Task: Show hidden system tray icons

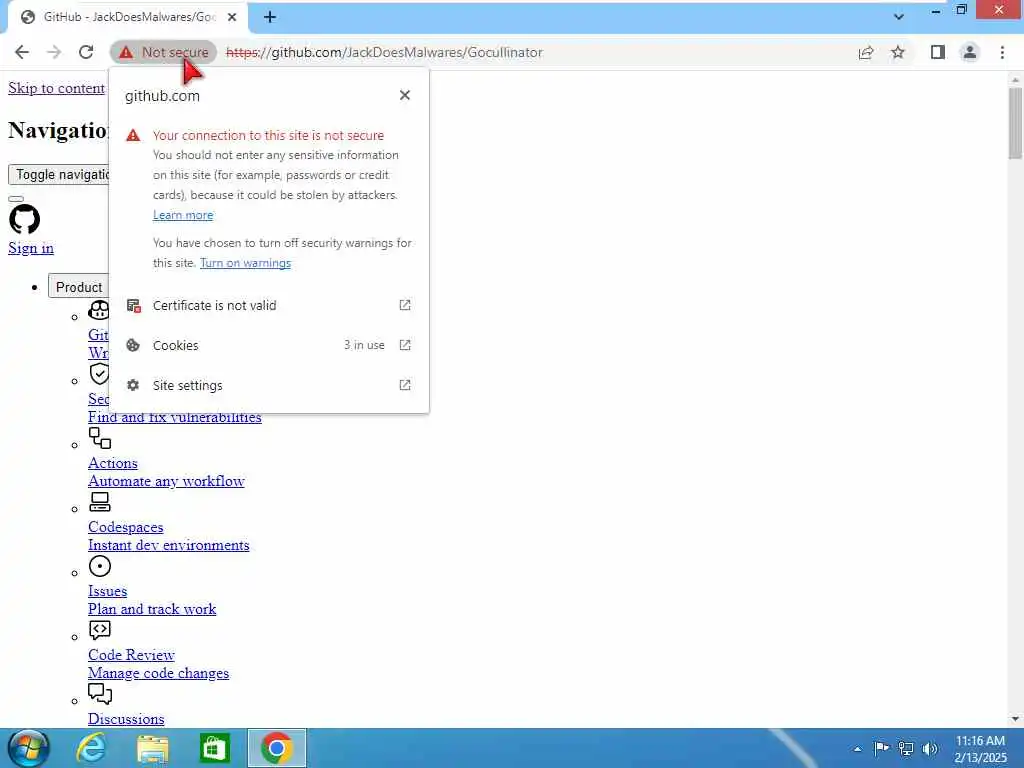Action: click(857, 749)
